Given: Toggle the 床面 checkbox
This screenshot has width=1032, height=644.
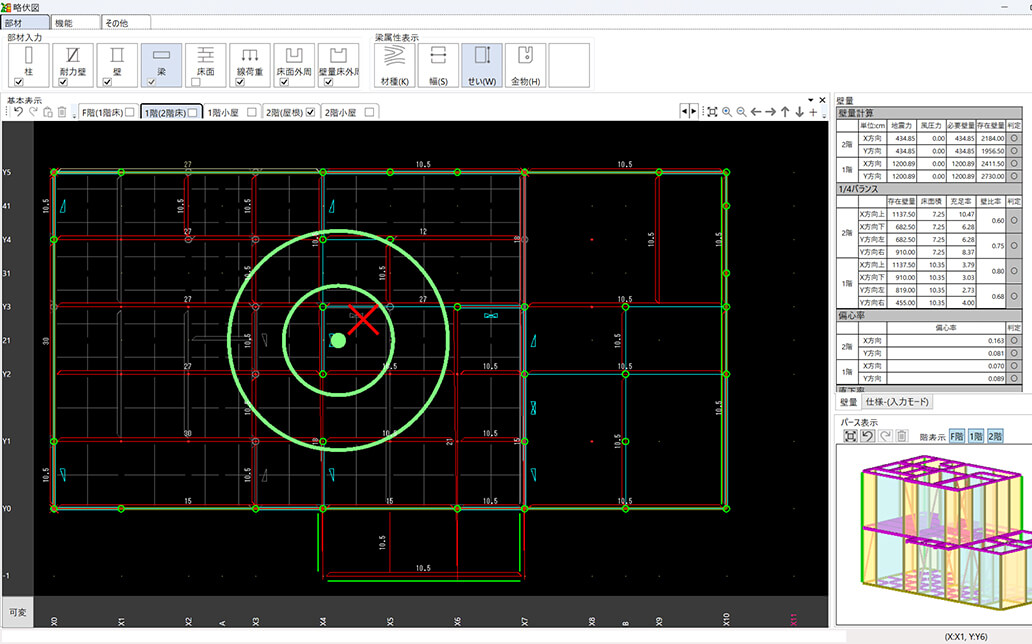Looking at the screenshot, I should [196, 83].
